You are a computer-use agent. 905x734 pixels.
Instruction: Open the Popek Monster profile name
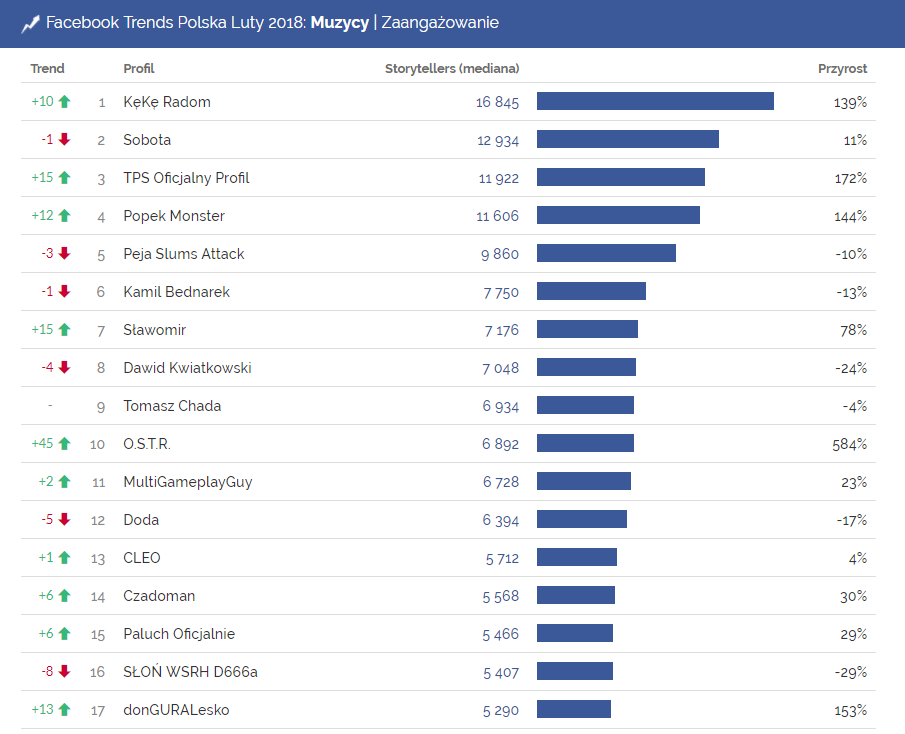(174, 216)
